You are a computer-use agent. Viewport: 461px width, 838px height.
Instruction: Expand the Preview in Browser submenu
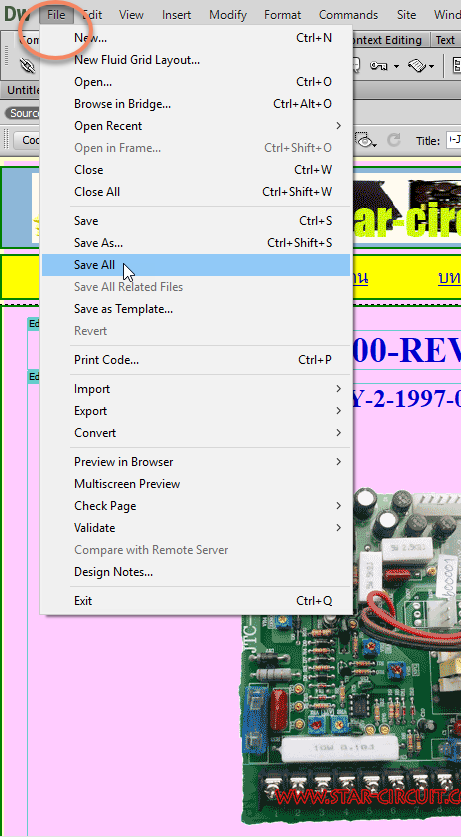[x=196, y=462]
